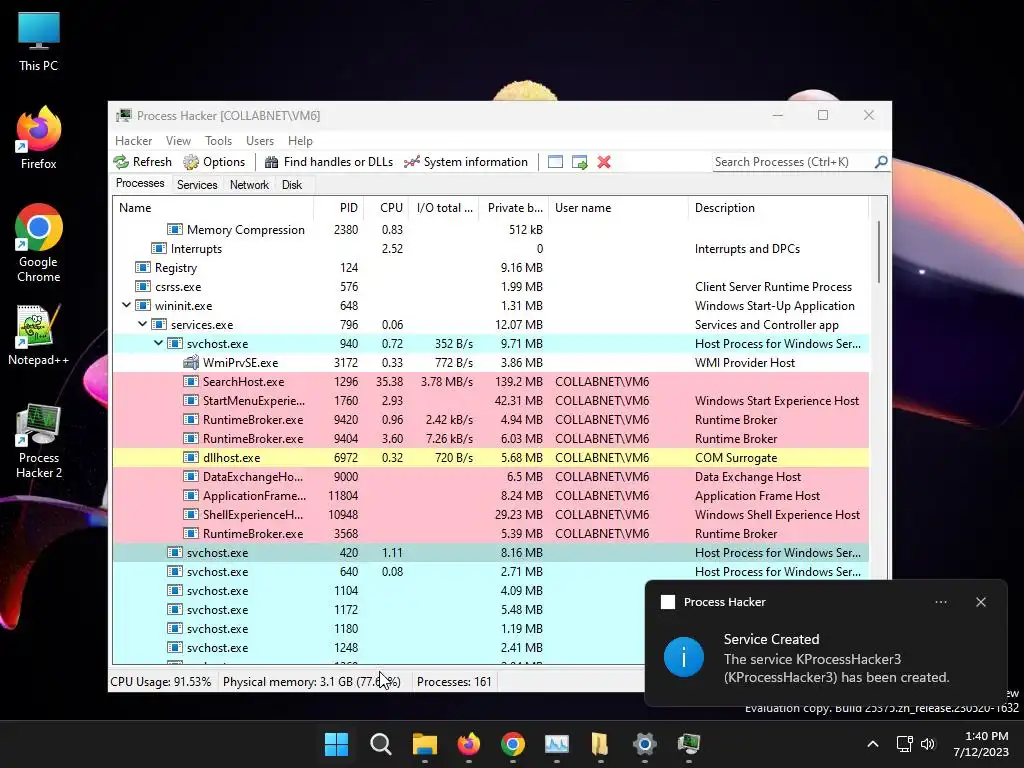Select the dllhost.exe process row
The image size is (1024, 768).
pyautogui.click(x=491, y=458)
